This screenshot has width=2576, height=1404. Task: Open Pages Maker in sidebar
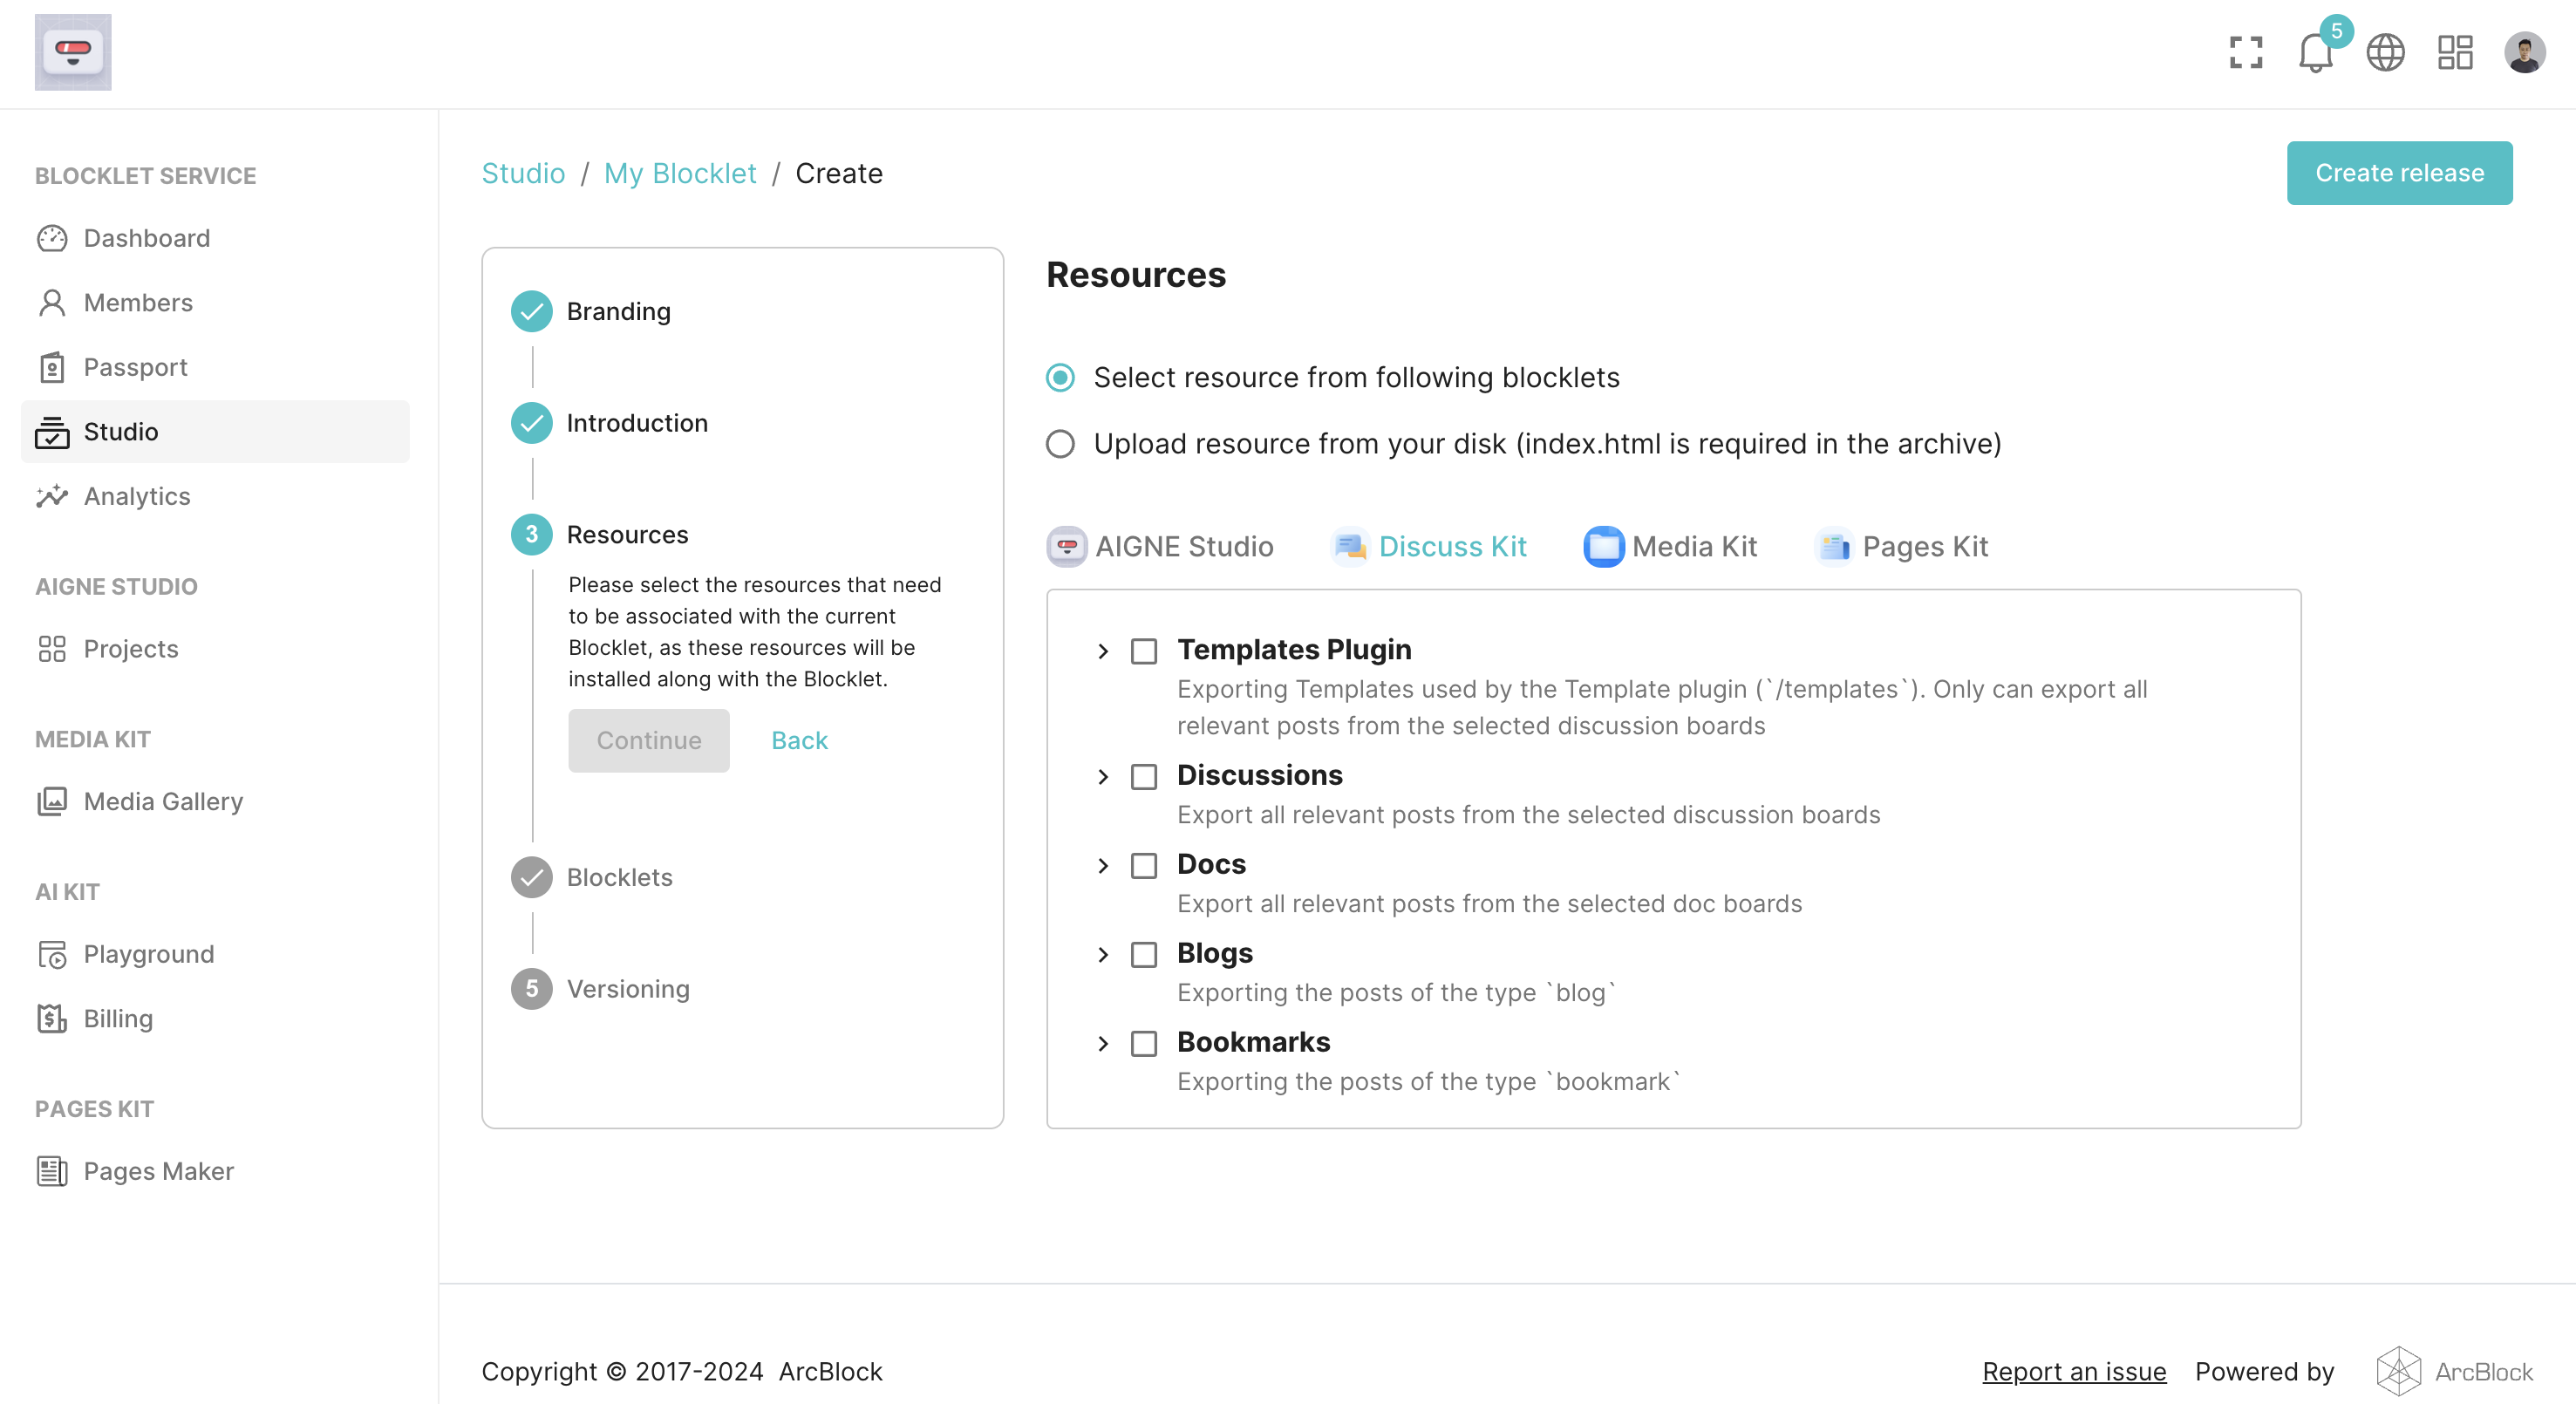pos(158,1171)
